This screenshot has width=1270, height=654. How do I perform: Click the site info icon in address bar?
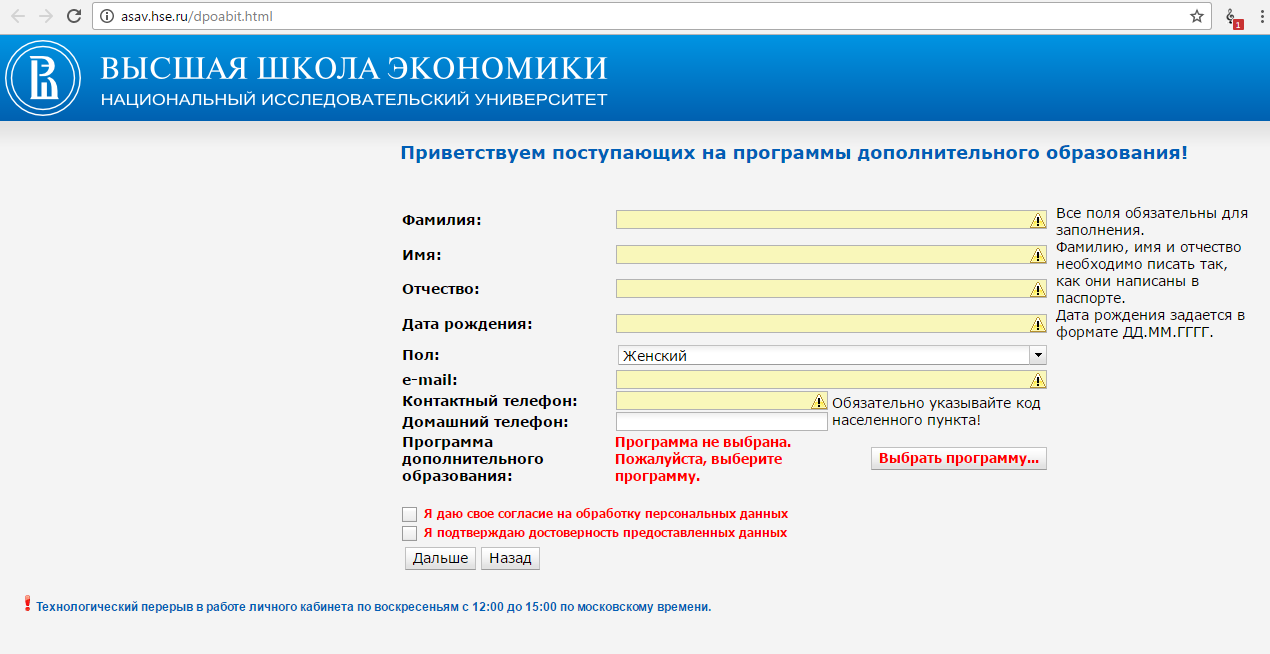[108, 16]
